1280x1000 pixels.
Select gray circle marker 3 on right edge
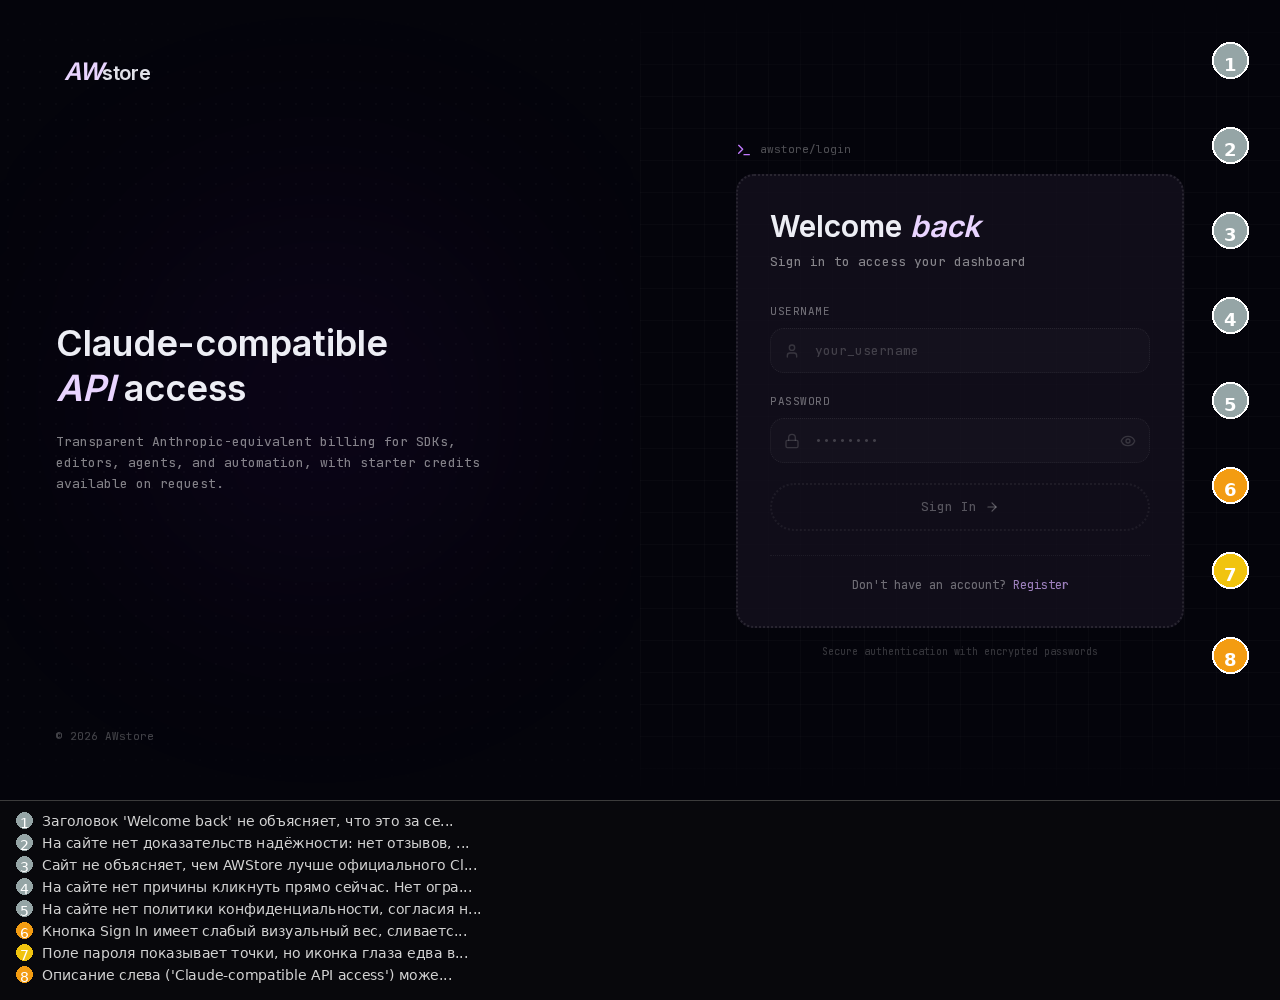pyautogui.click(x=1230, y=231)
